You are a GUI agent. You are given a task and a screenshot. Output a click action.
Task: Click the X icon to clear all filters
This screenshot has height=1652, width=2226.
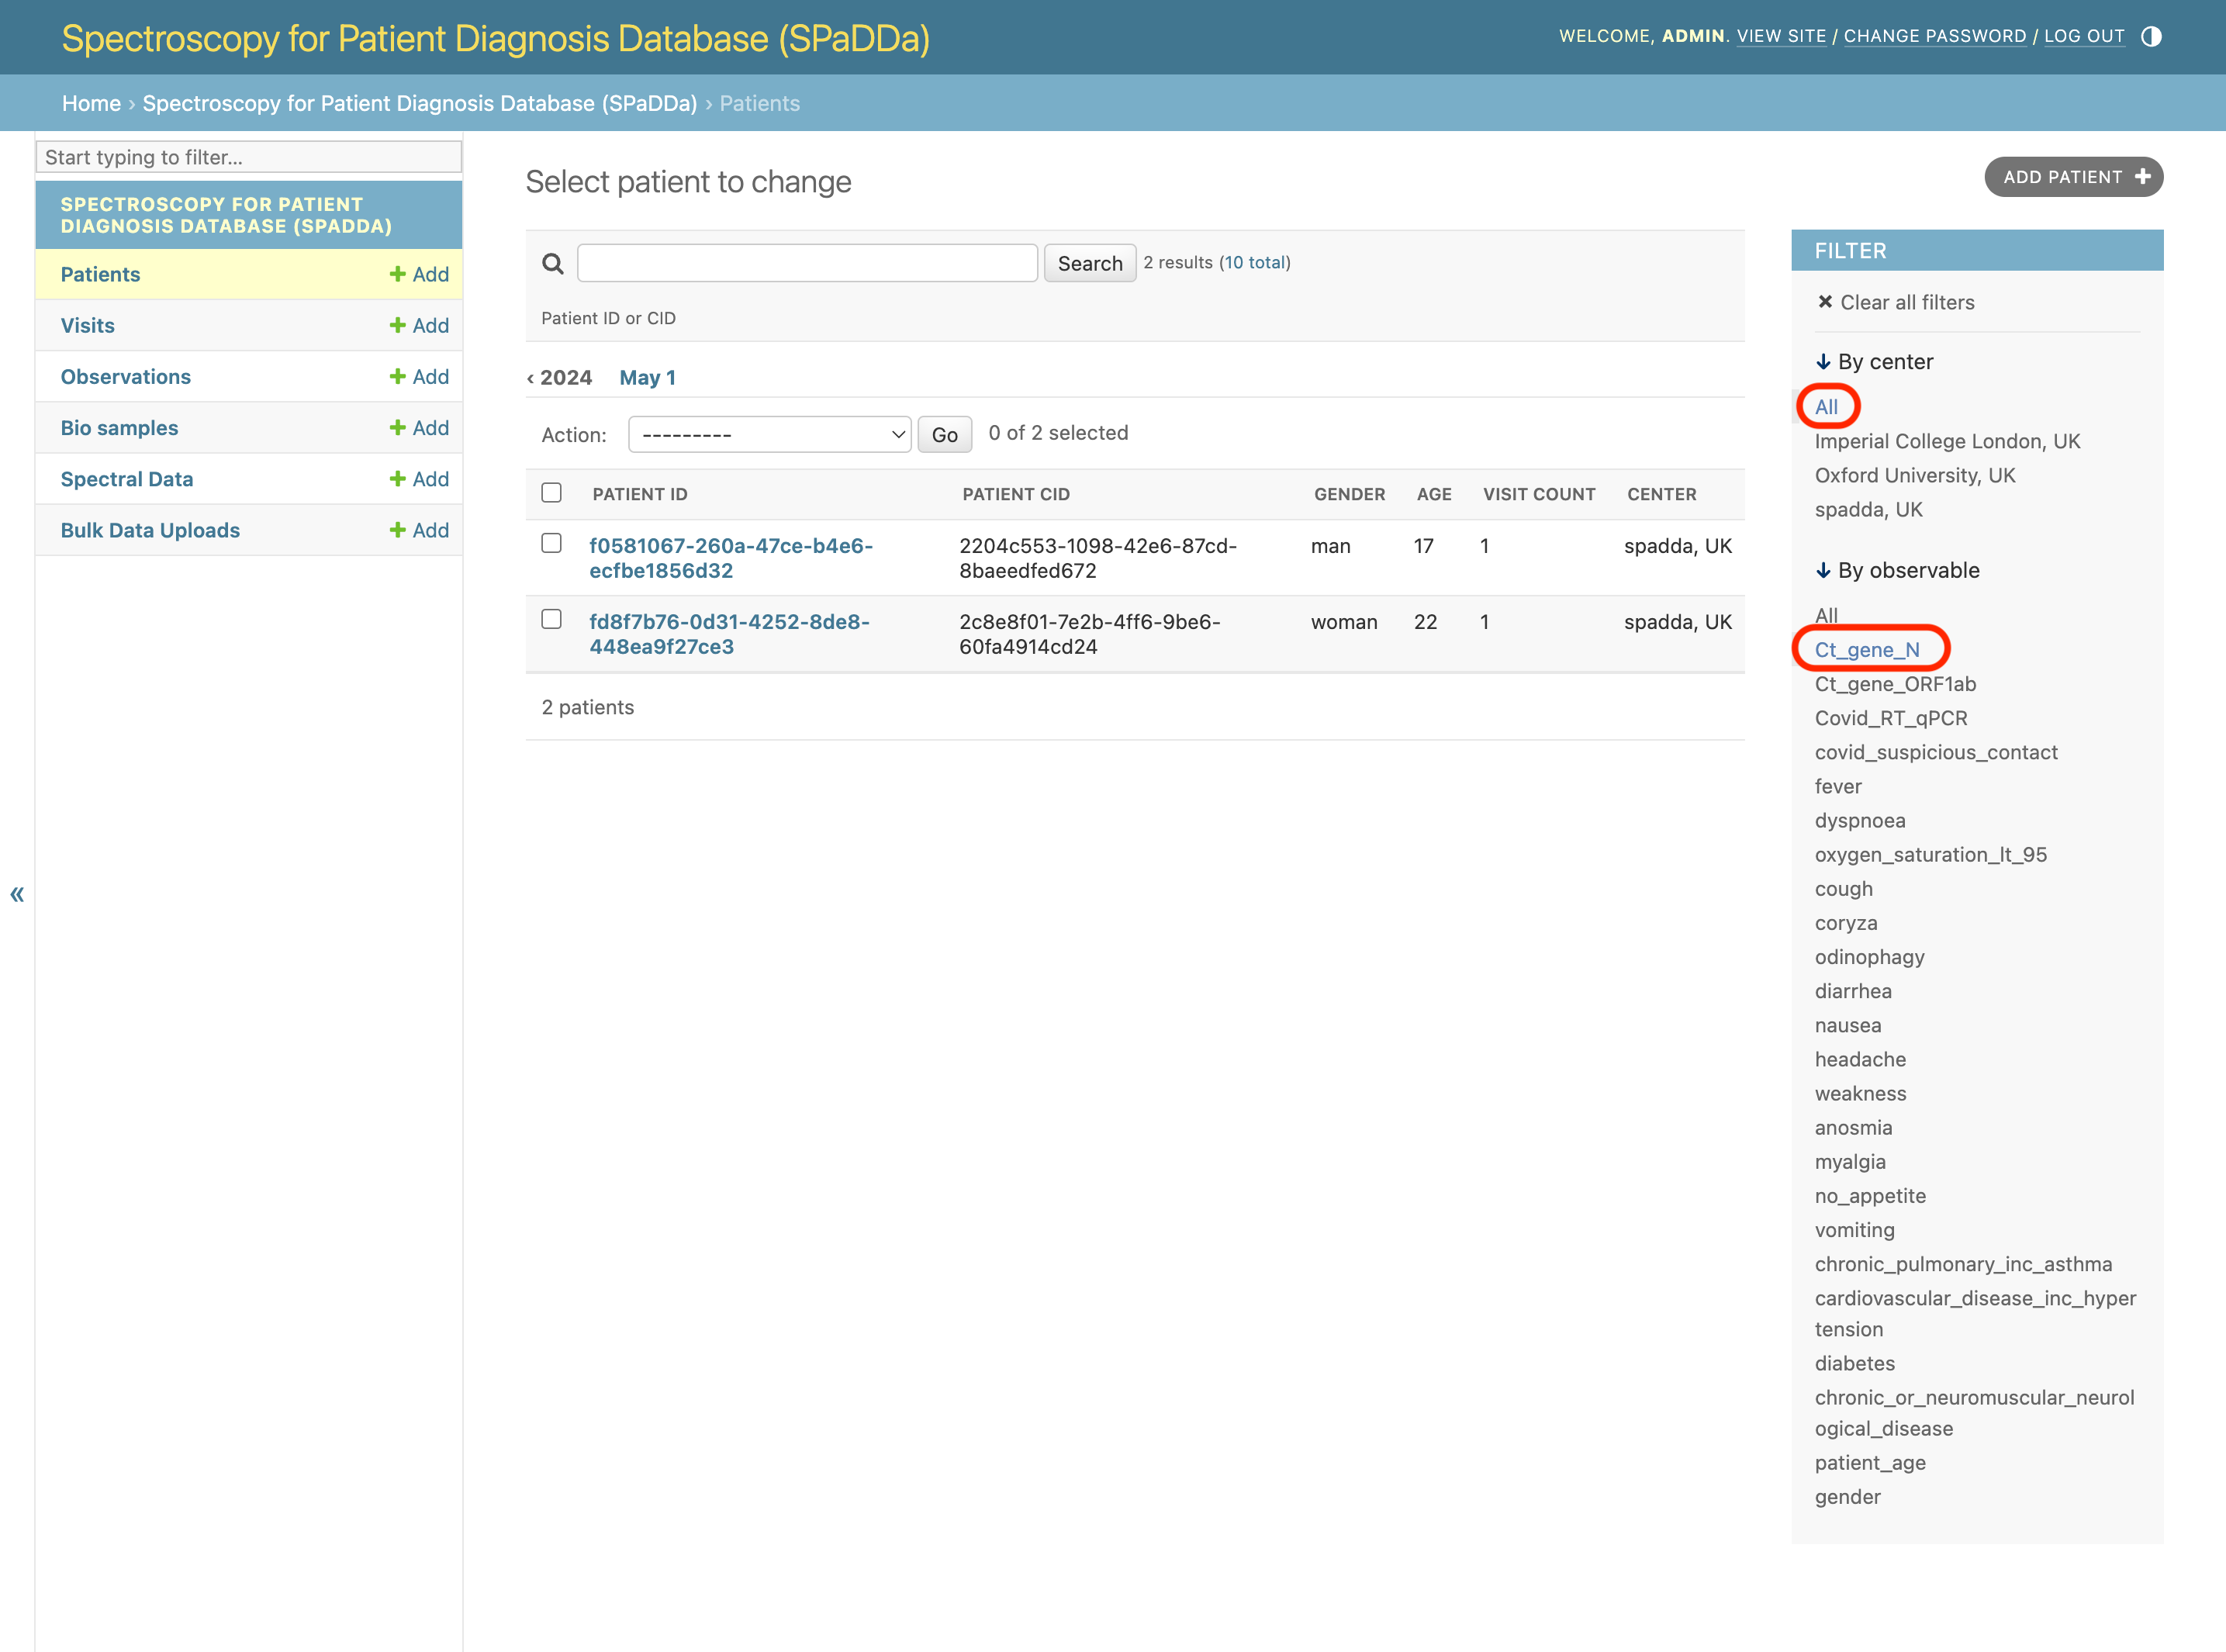pyautogui.click(x=1825, y=302)
